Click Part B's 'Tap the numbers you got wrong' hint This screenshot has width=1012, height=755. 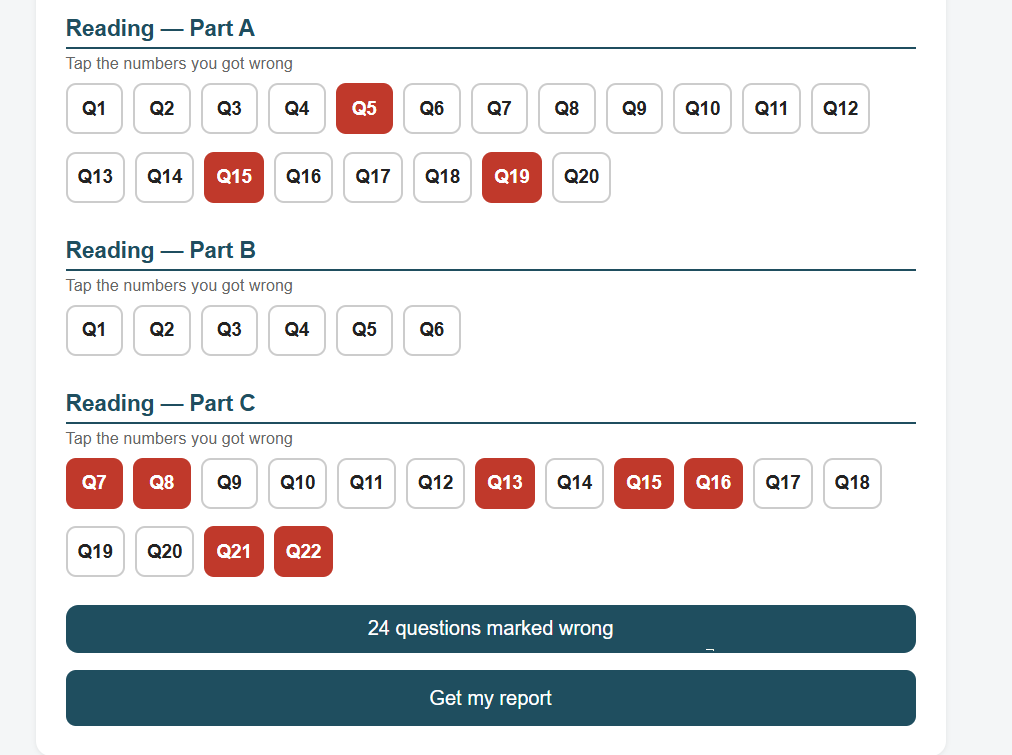click(179, 285)
